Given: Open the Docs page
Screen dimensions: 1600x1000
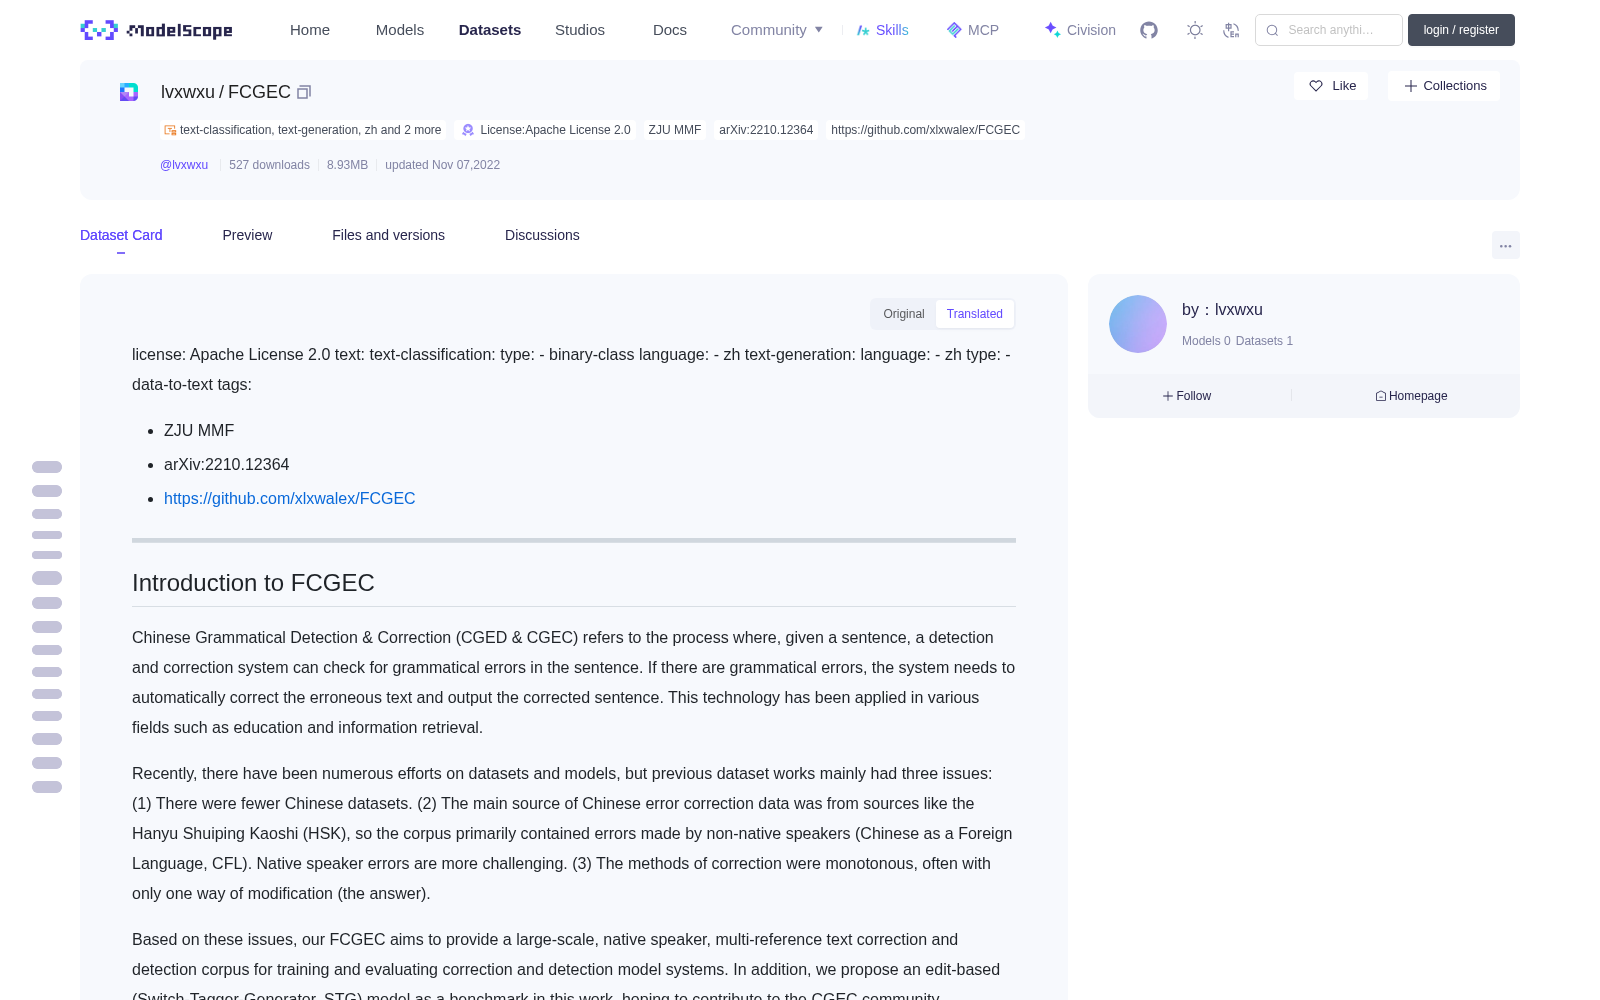Looking at the screenshot, I should pyautogui.click(x=670, y=30).
